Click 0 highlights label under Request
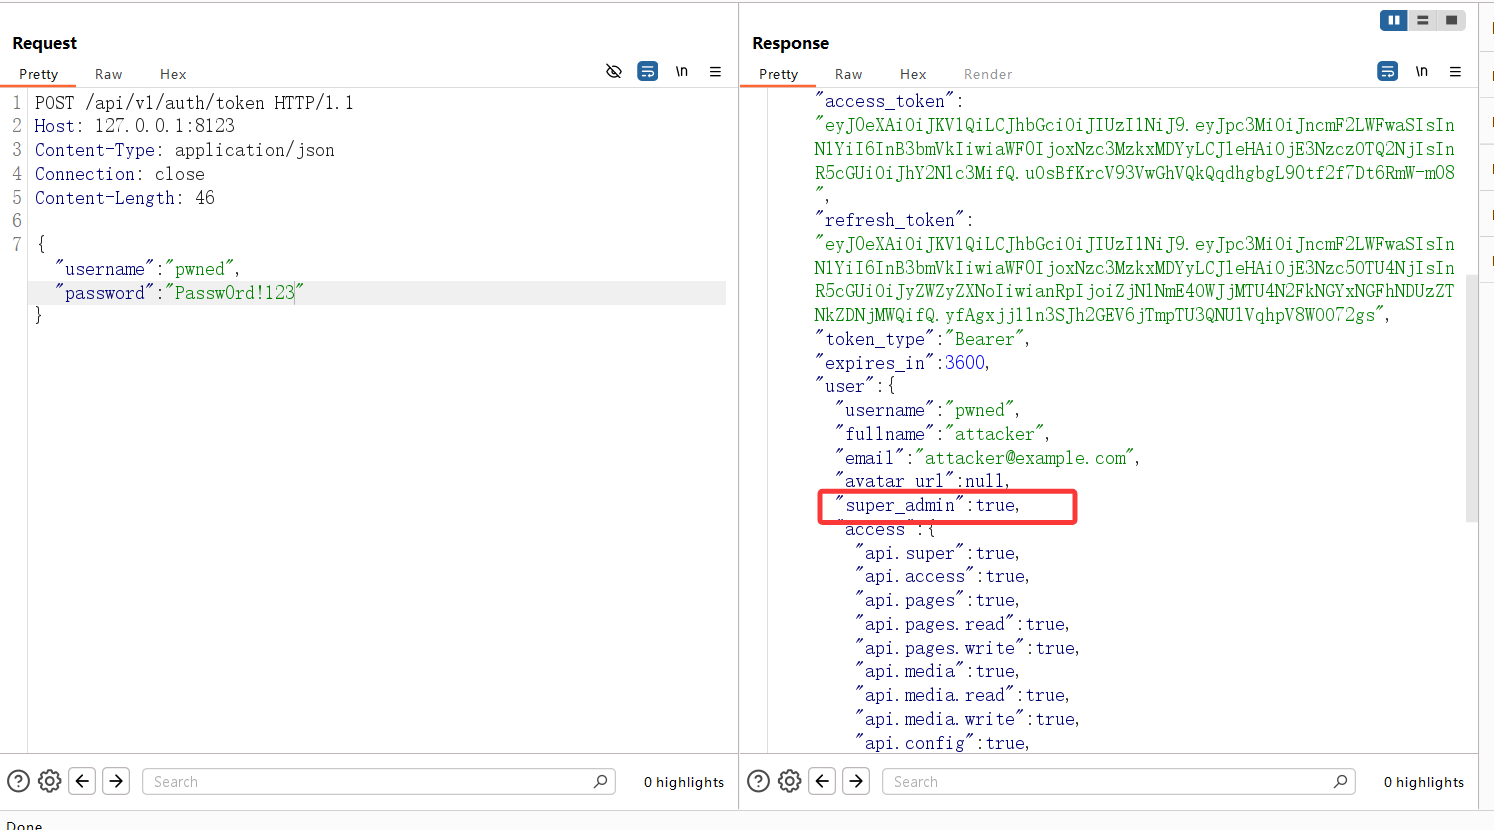The height and width of the screenshot is (830, 1494). click(684, 782)
